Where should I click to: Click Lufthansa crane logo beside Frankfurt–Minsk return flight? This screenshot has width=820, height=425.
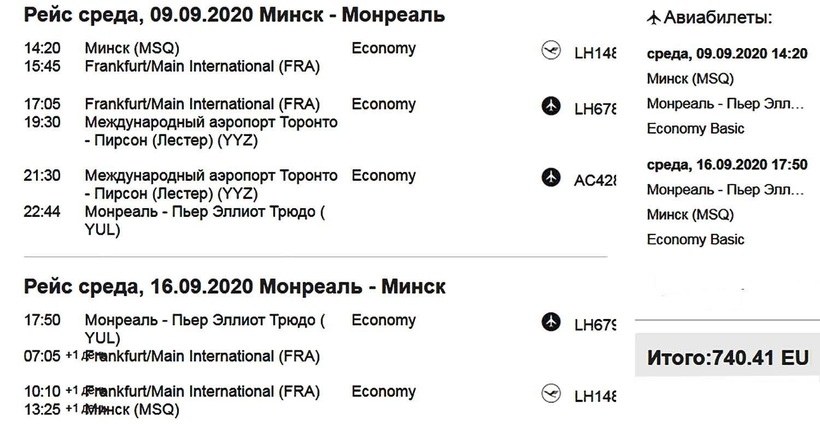coord(549,393)
